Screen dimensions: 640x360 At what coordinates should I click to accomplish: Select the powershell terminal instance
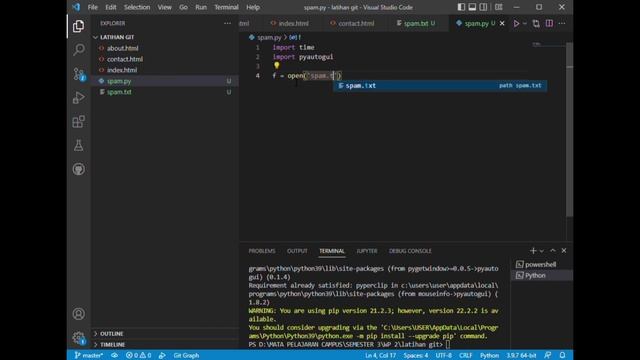(541, 264)
